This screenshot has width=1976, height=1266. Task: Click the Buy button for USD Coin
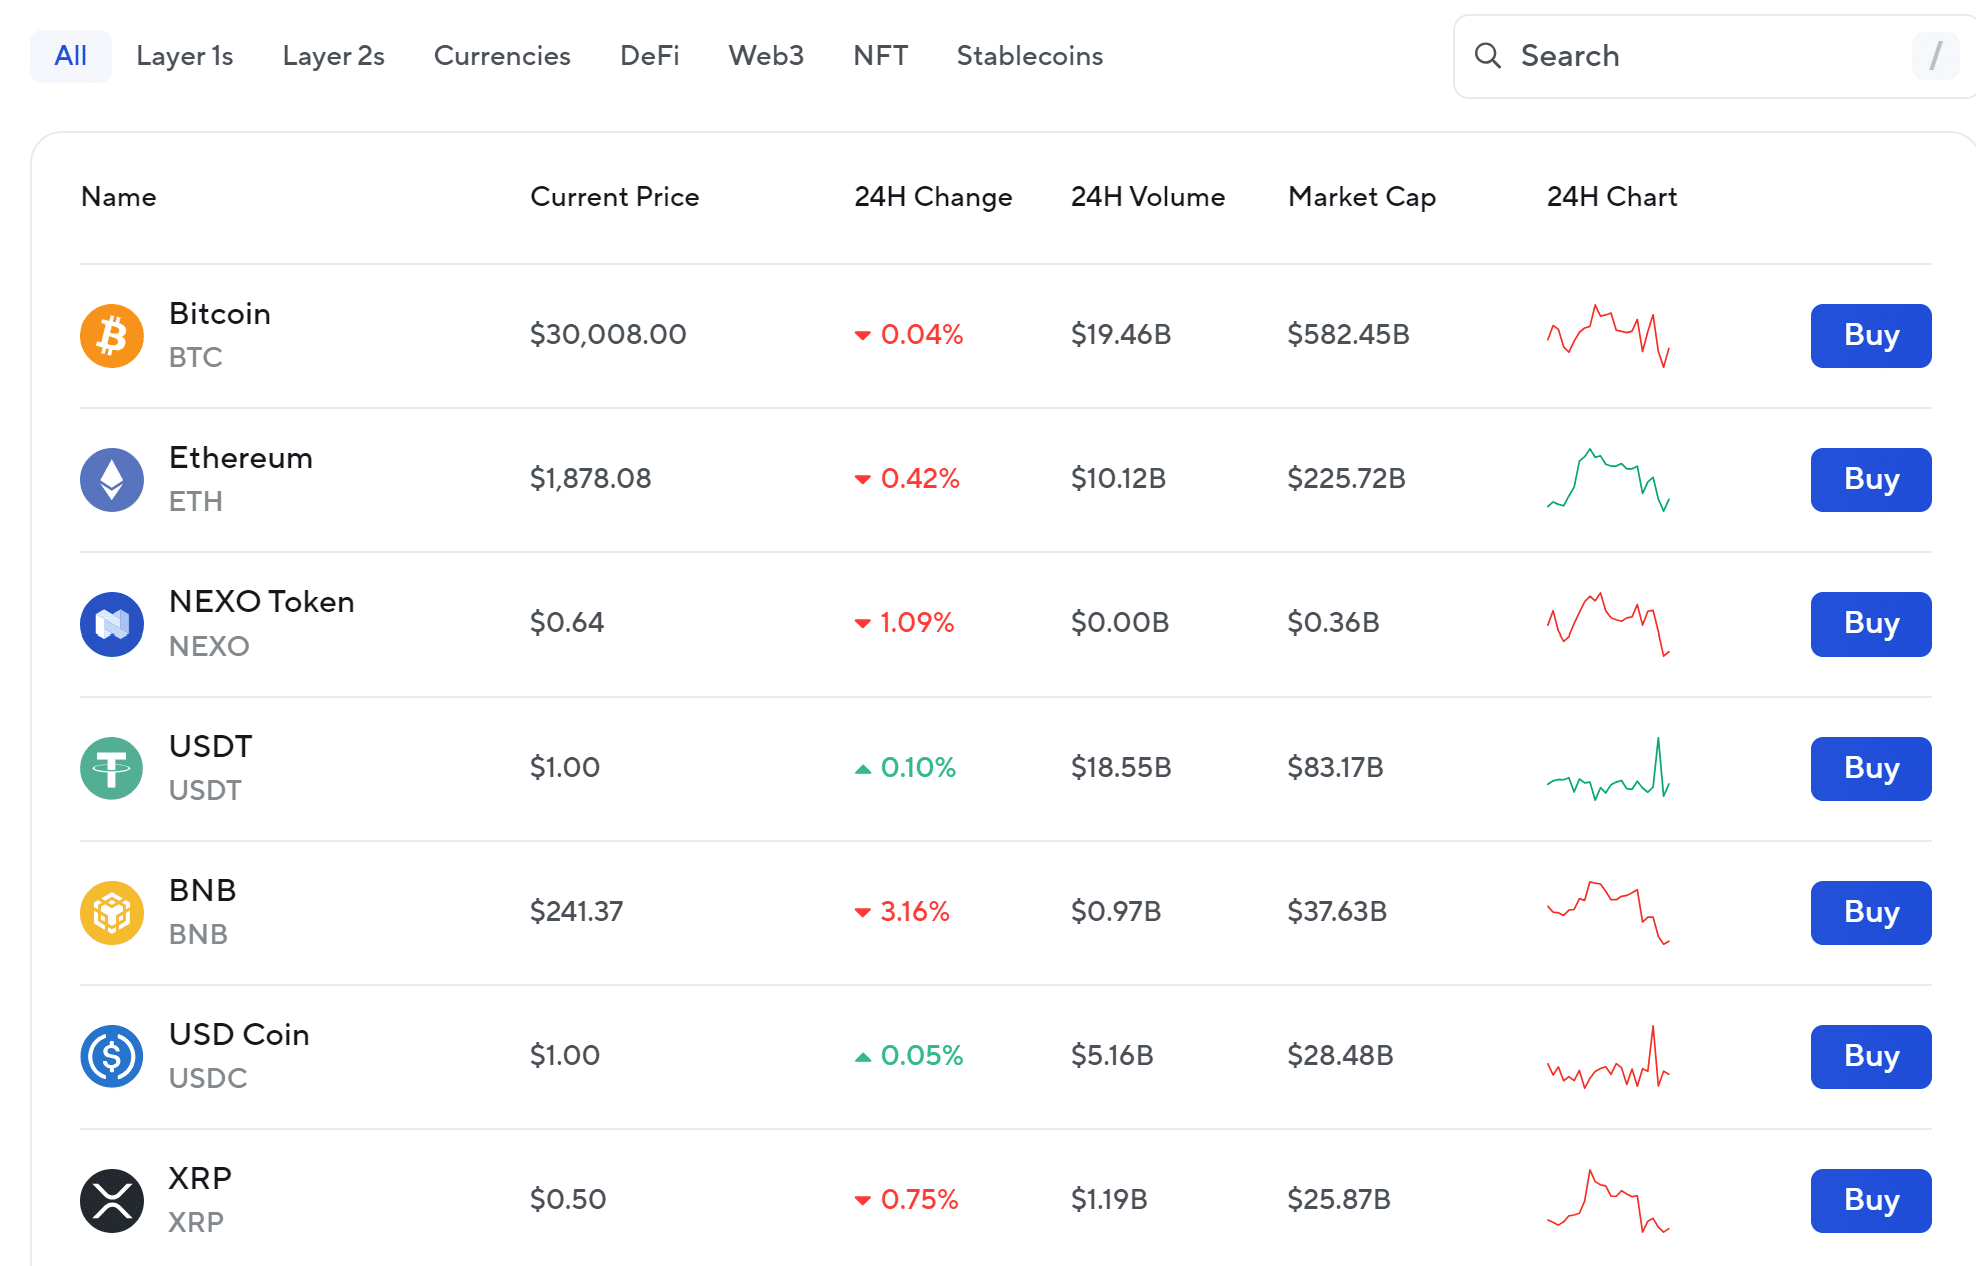[x=1871, y=1056]
